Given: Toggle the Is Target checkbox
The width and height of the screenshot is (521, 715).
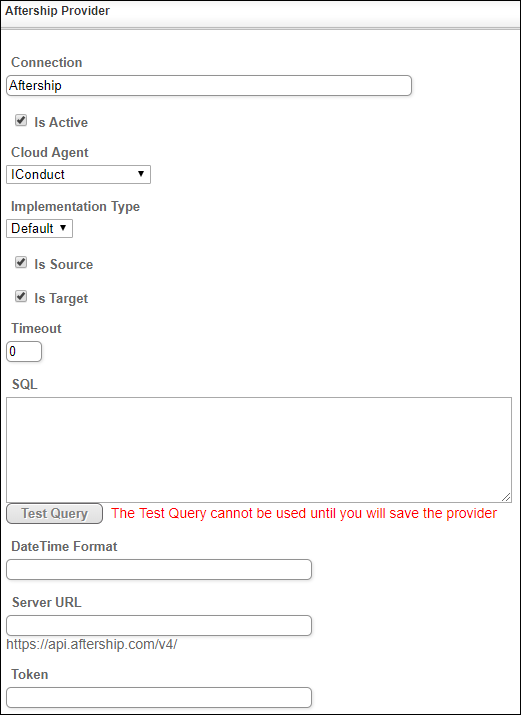Looking at the screenshot, I should 21,296.
